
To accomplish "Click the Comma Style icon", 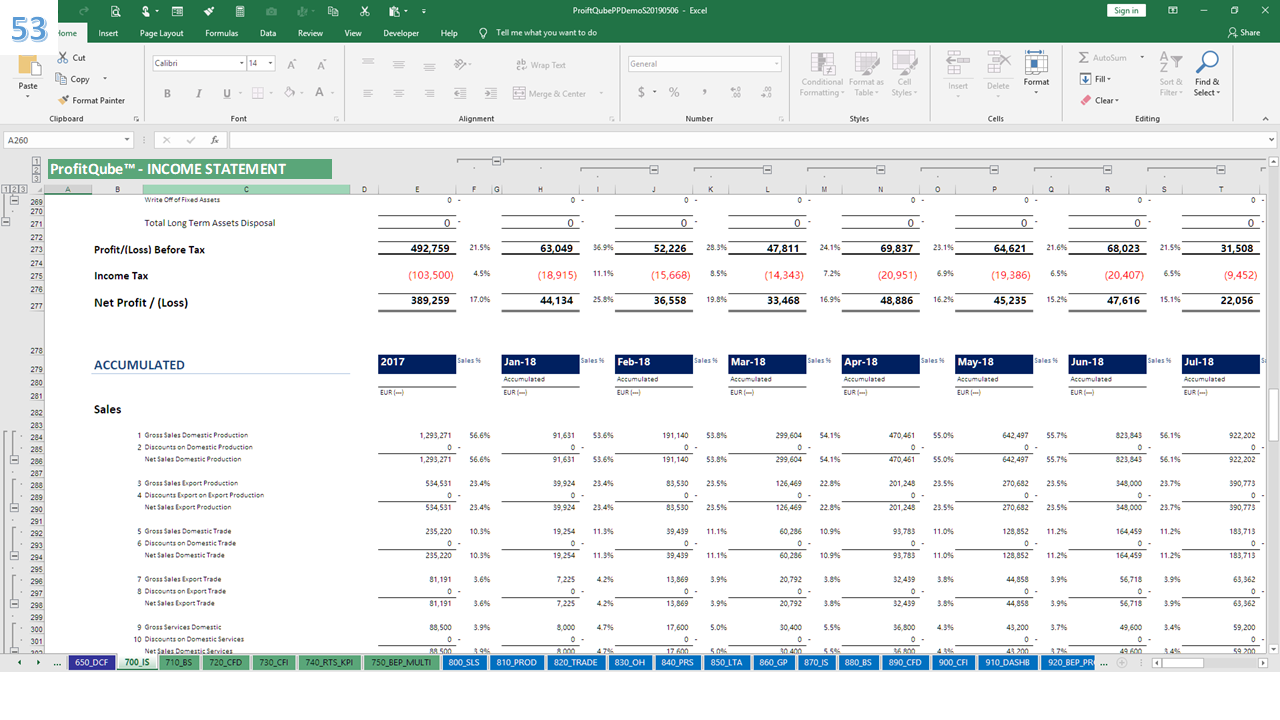I will [703, 93].
